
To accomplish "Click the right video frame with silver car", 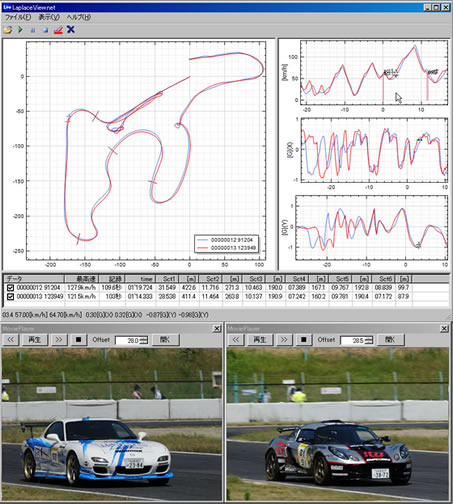I will 337,424.
